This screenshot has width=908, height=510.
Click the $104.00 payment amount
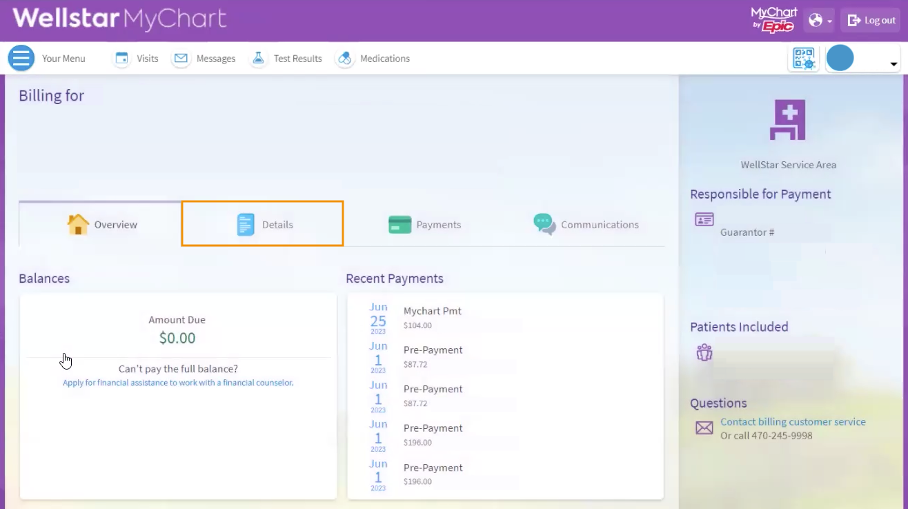pos(418,325)
